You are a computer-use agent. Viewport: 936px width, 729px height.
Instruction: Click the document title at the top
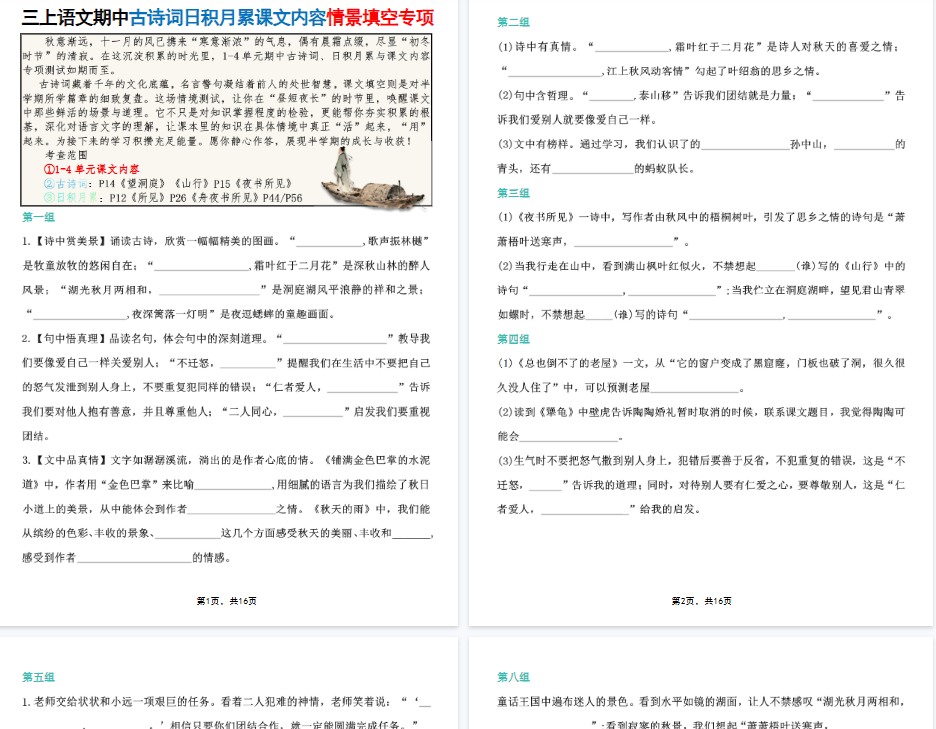click(228, 17)
